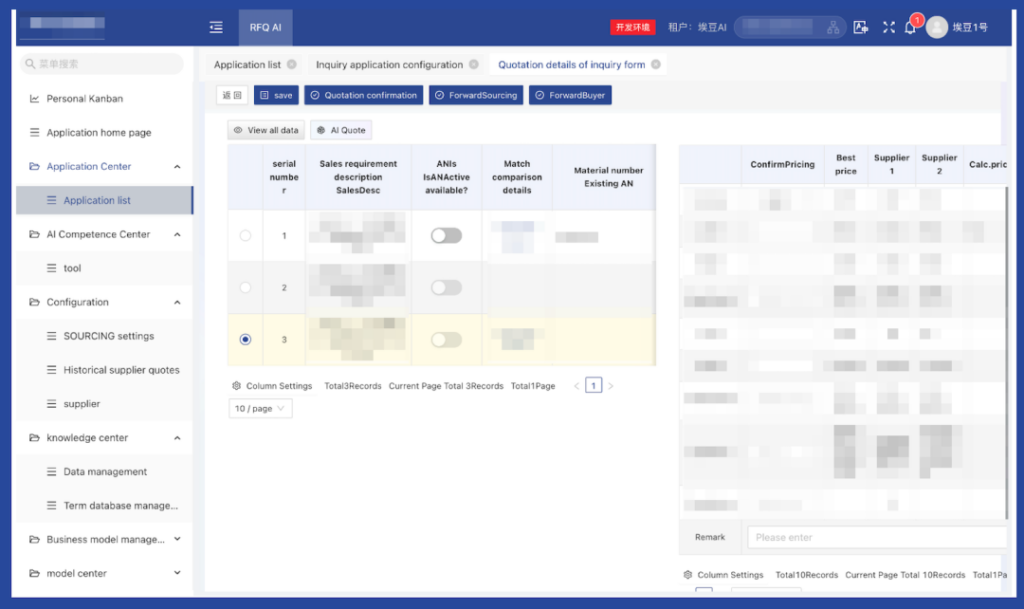Close the Application list tab
Image resolution: width=1024 pixels, height=609 pixels.
coord(292,64)
